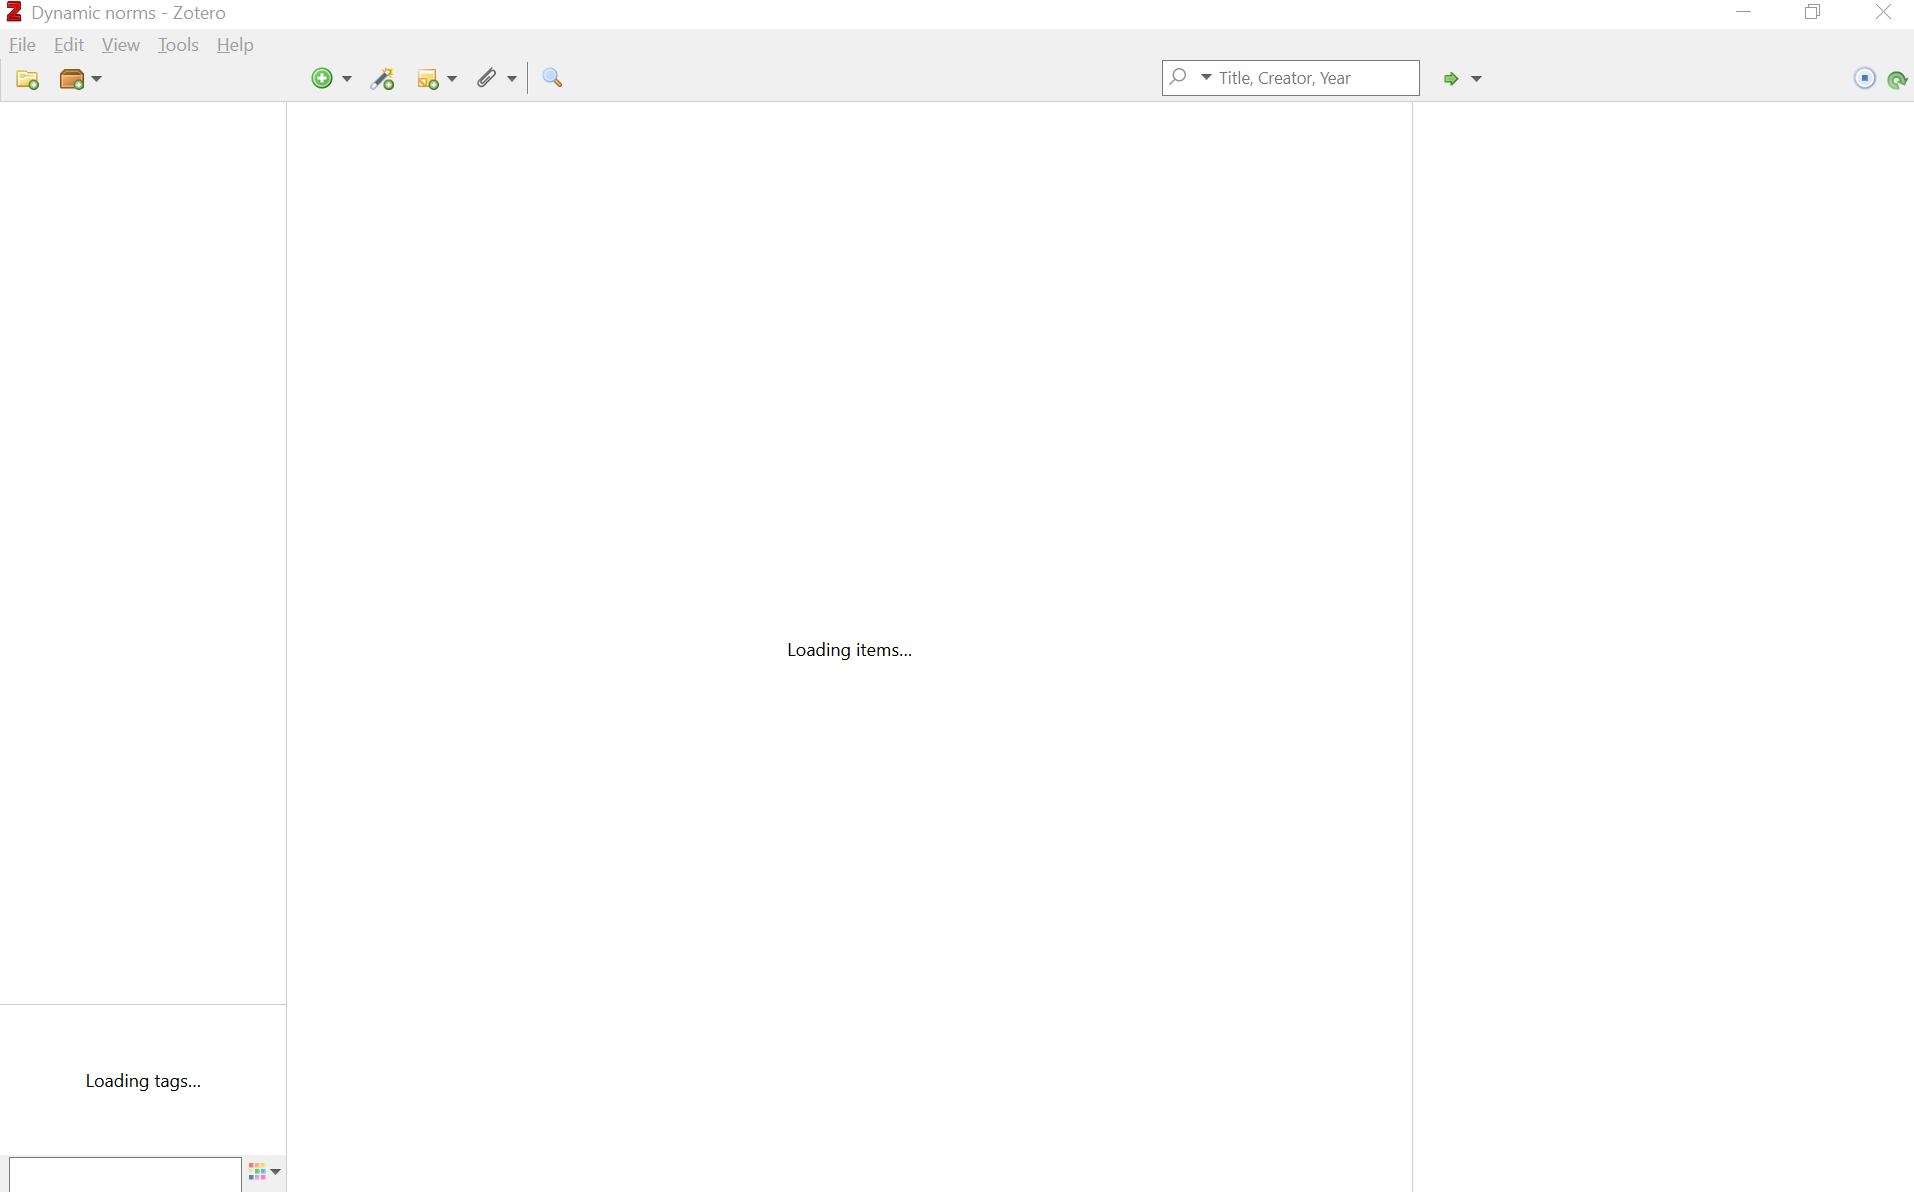This screenshot has height=1192, width=1914.
Task: Open the Edit menu
Action: tap(69, 45)
